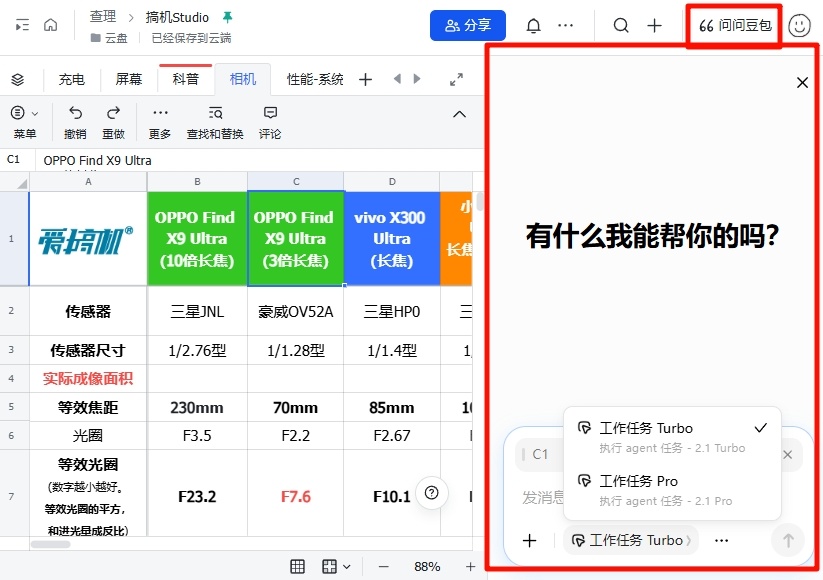This screenshot has width=823, height=580.
Task: Toggle the sidebar navigation icon
Action: pyautogui.click(x=22, y=25)
